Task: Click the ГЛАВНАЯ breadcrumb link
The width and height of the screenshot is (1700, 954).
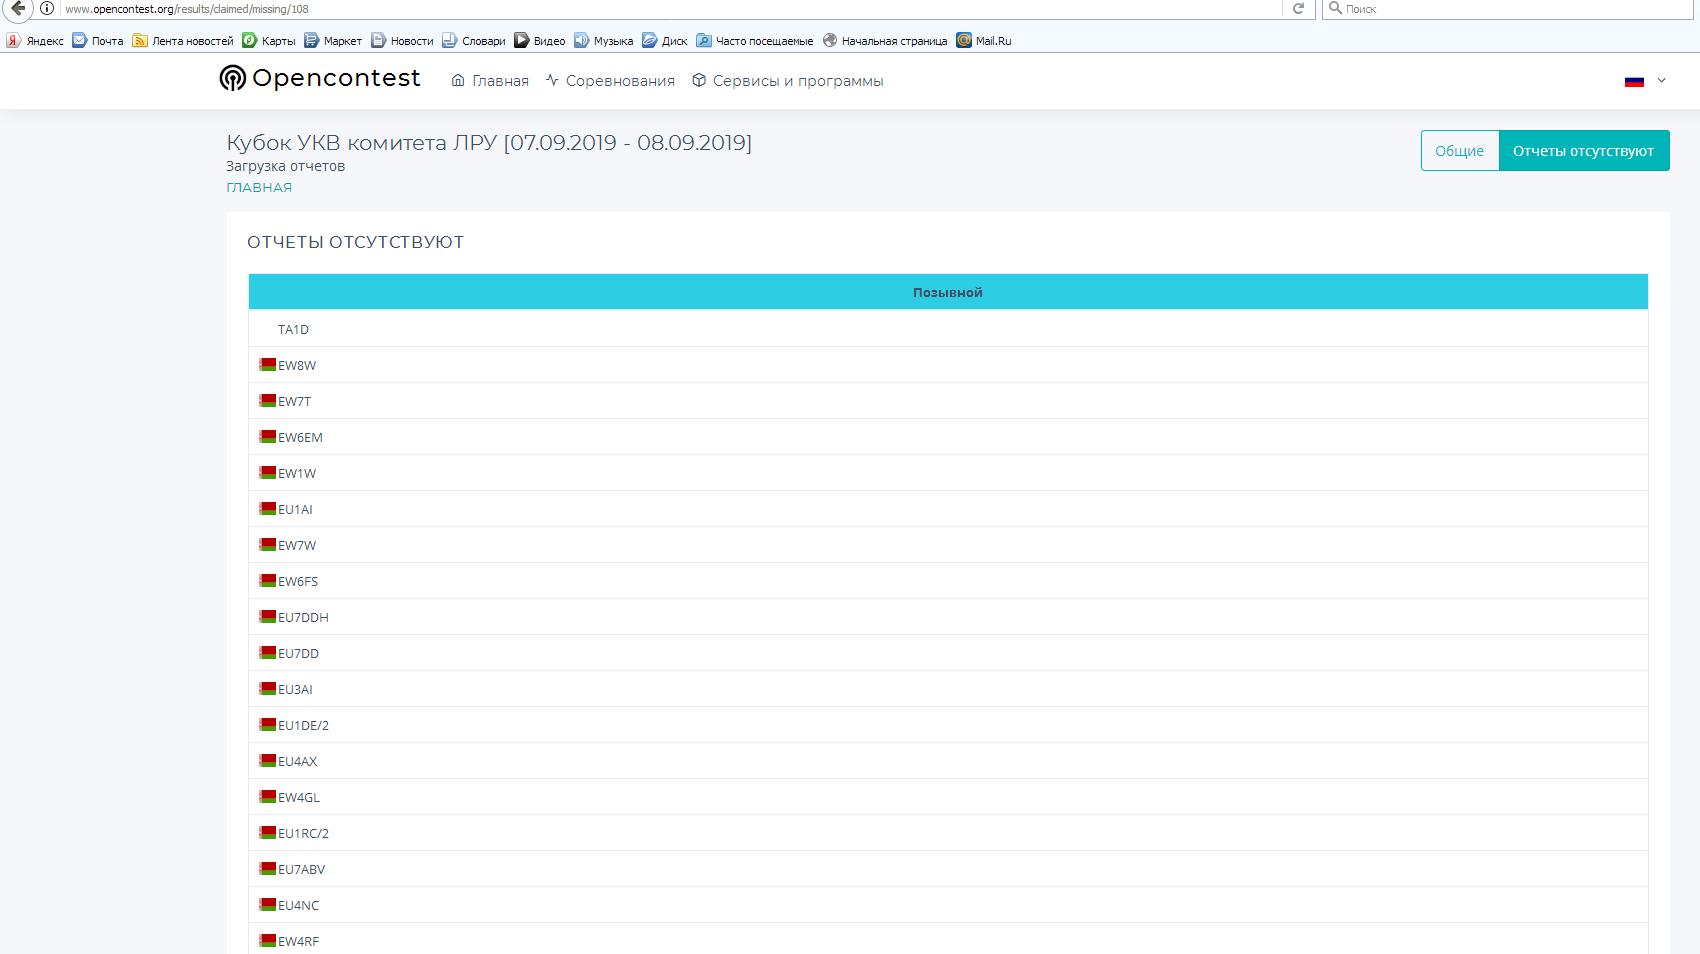Action: pos(259,187)
